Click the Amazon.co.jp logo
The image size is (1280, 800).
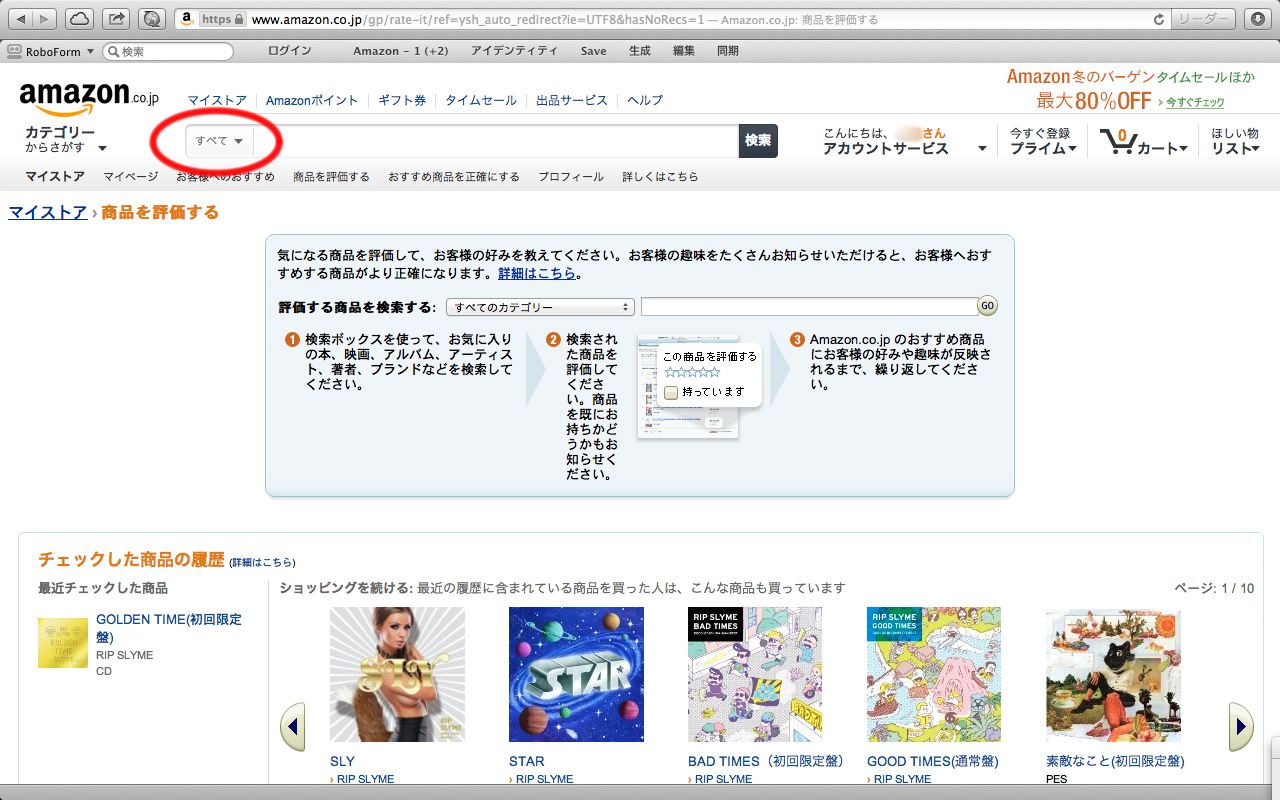click(x=88, y=99)
